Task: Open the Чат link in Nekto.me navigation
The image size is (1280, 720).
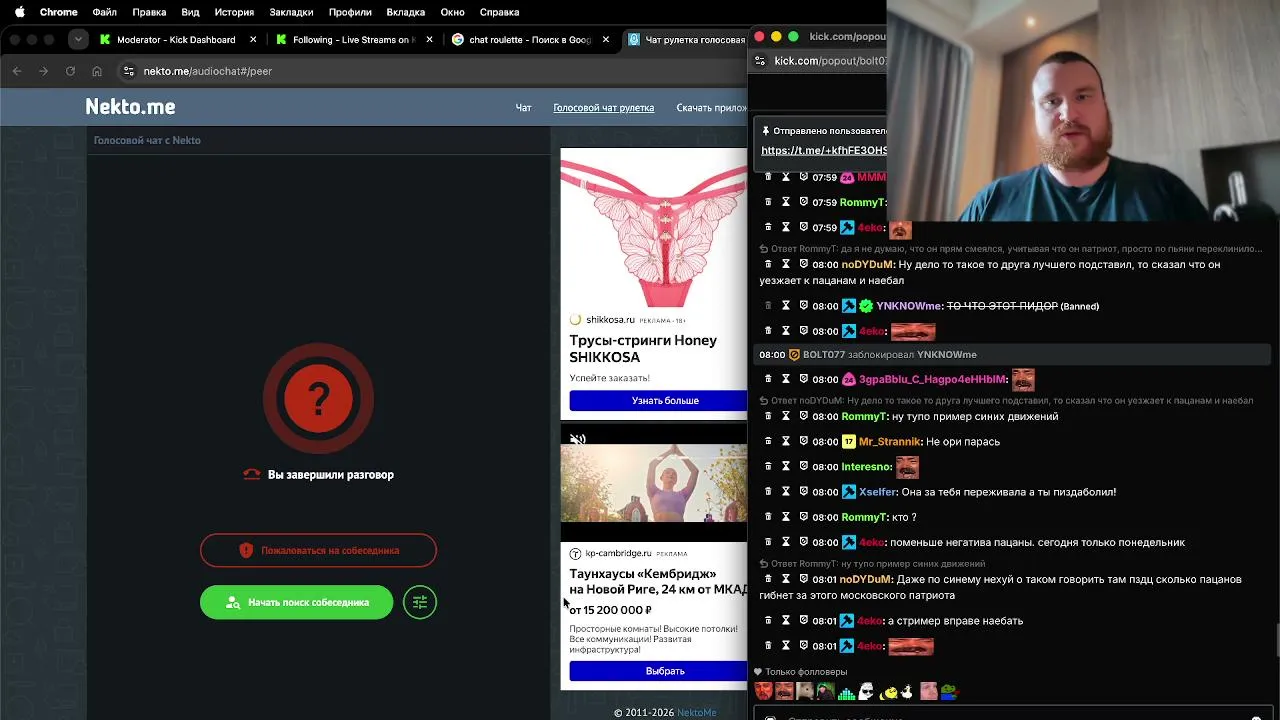Action: [x=523, y=108]
